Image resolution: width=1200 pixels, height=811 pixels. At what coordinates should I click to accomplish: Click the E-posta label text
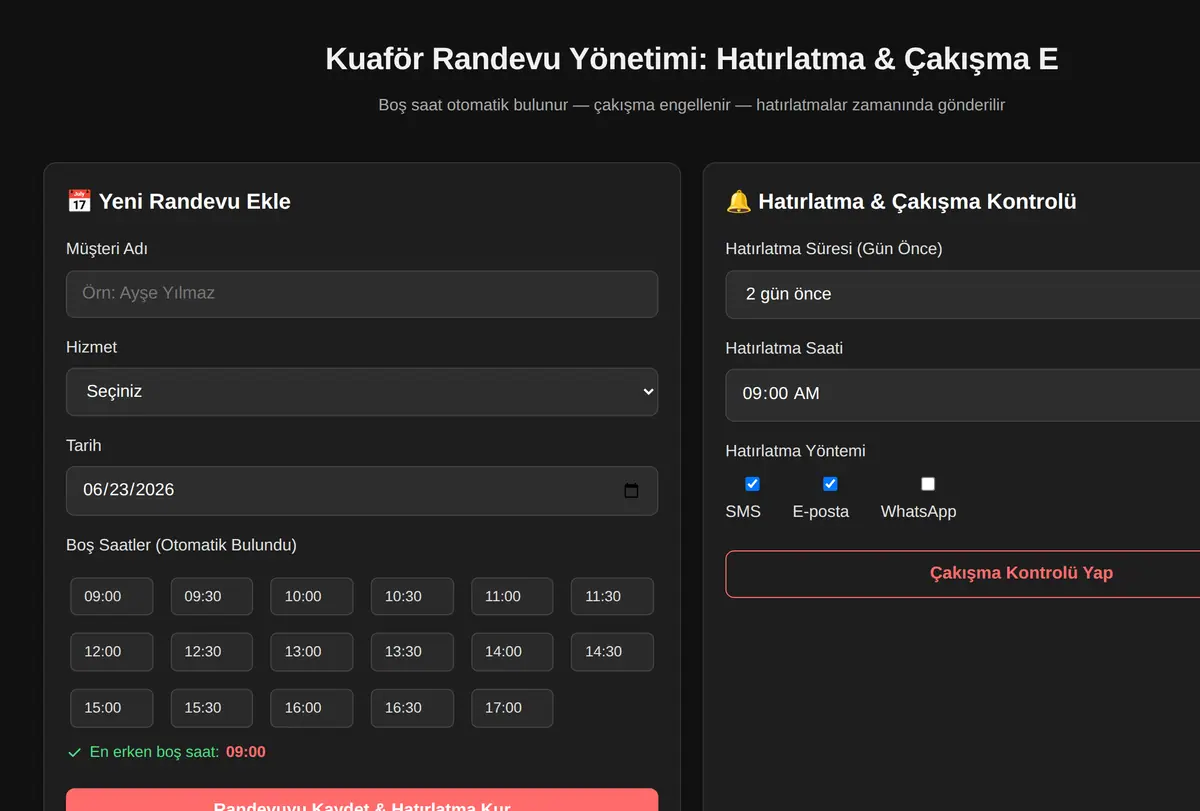(821, 512)
